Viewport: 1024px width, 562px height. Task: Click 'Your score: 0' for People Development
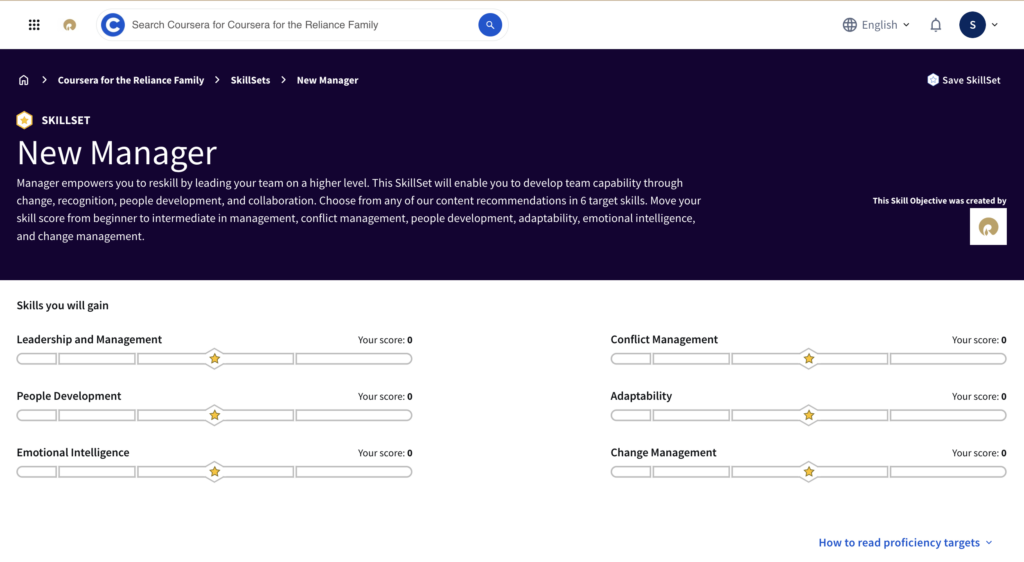coord(385,396)
